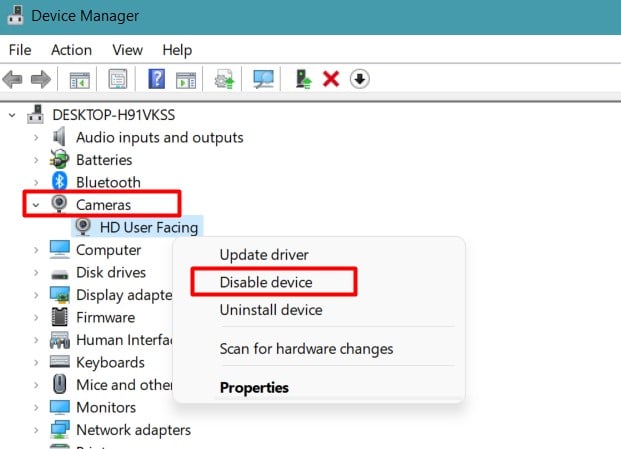Image resolution: width=621 pixels, height=449 pixels.
Task: Expand the Mice and other pointing devices chevron
Action: (36, 385)
